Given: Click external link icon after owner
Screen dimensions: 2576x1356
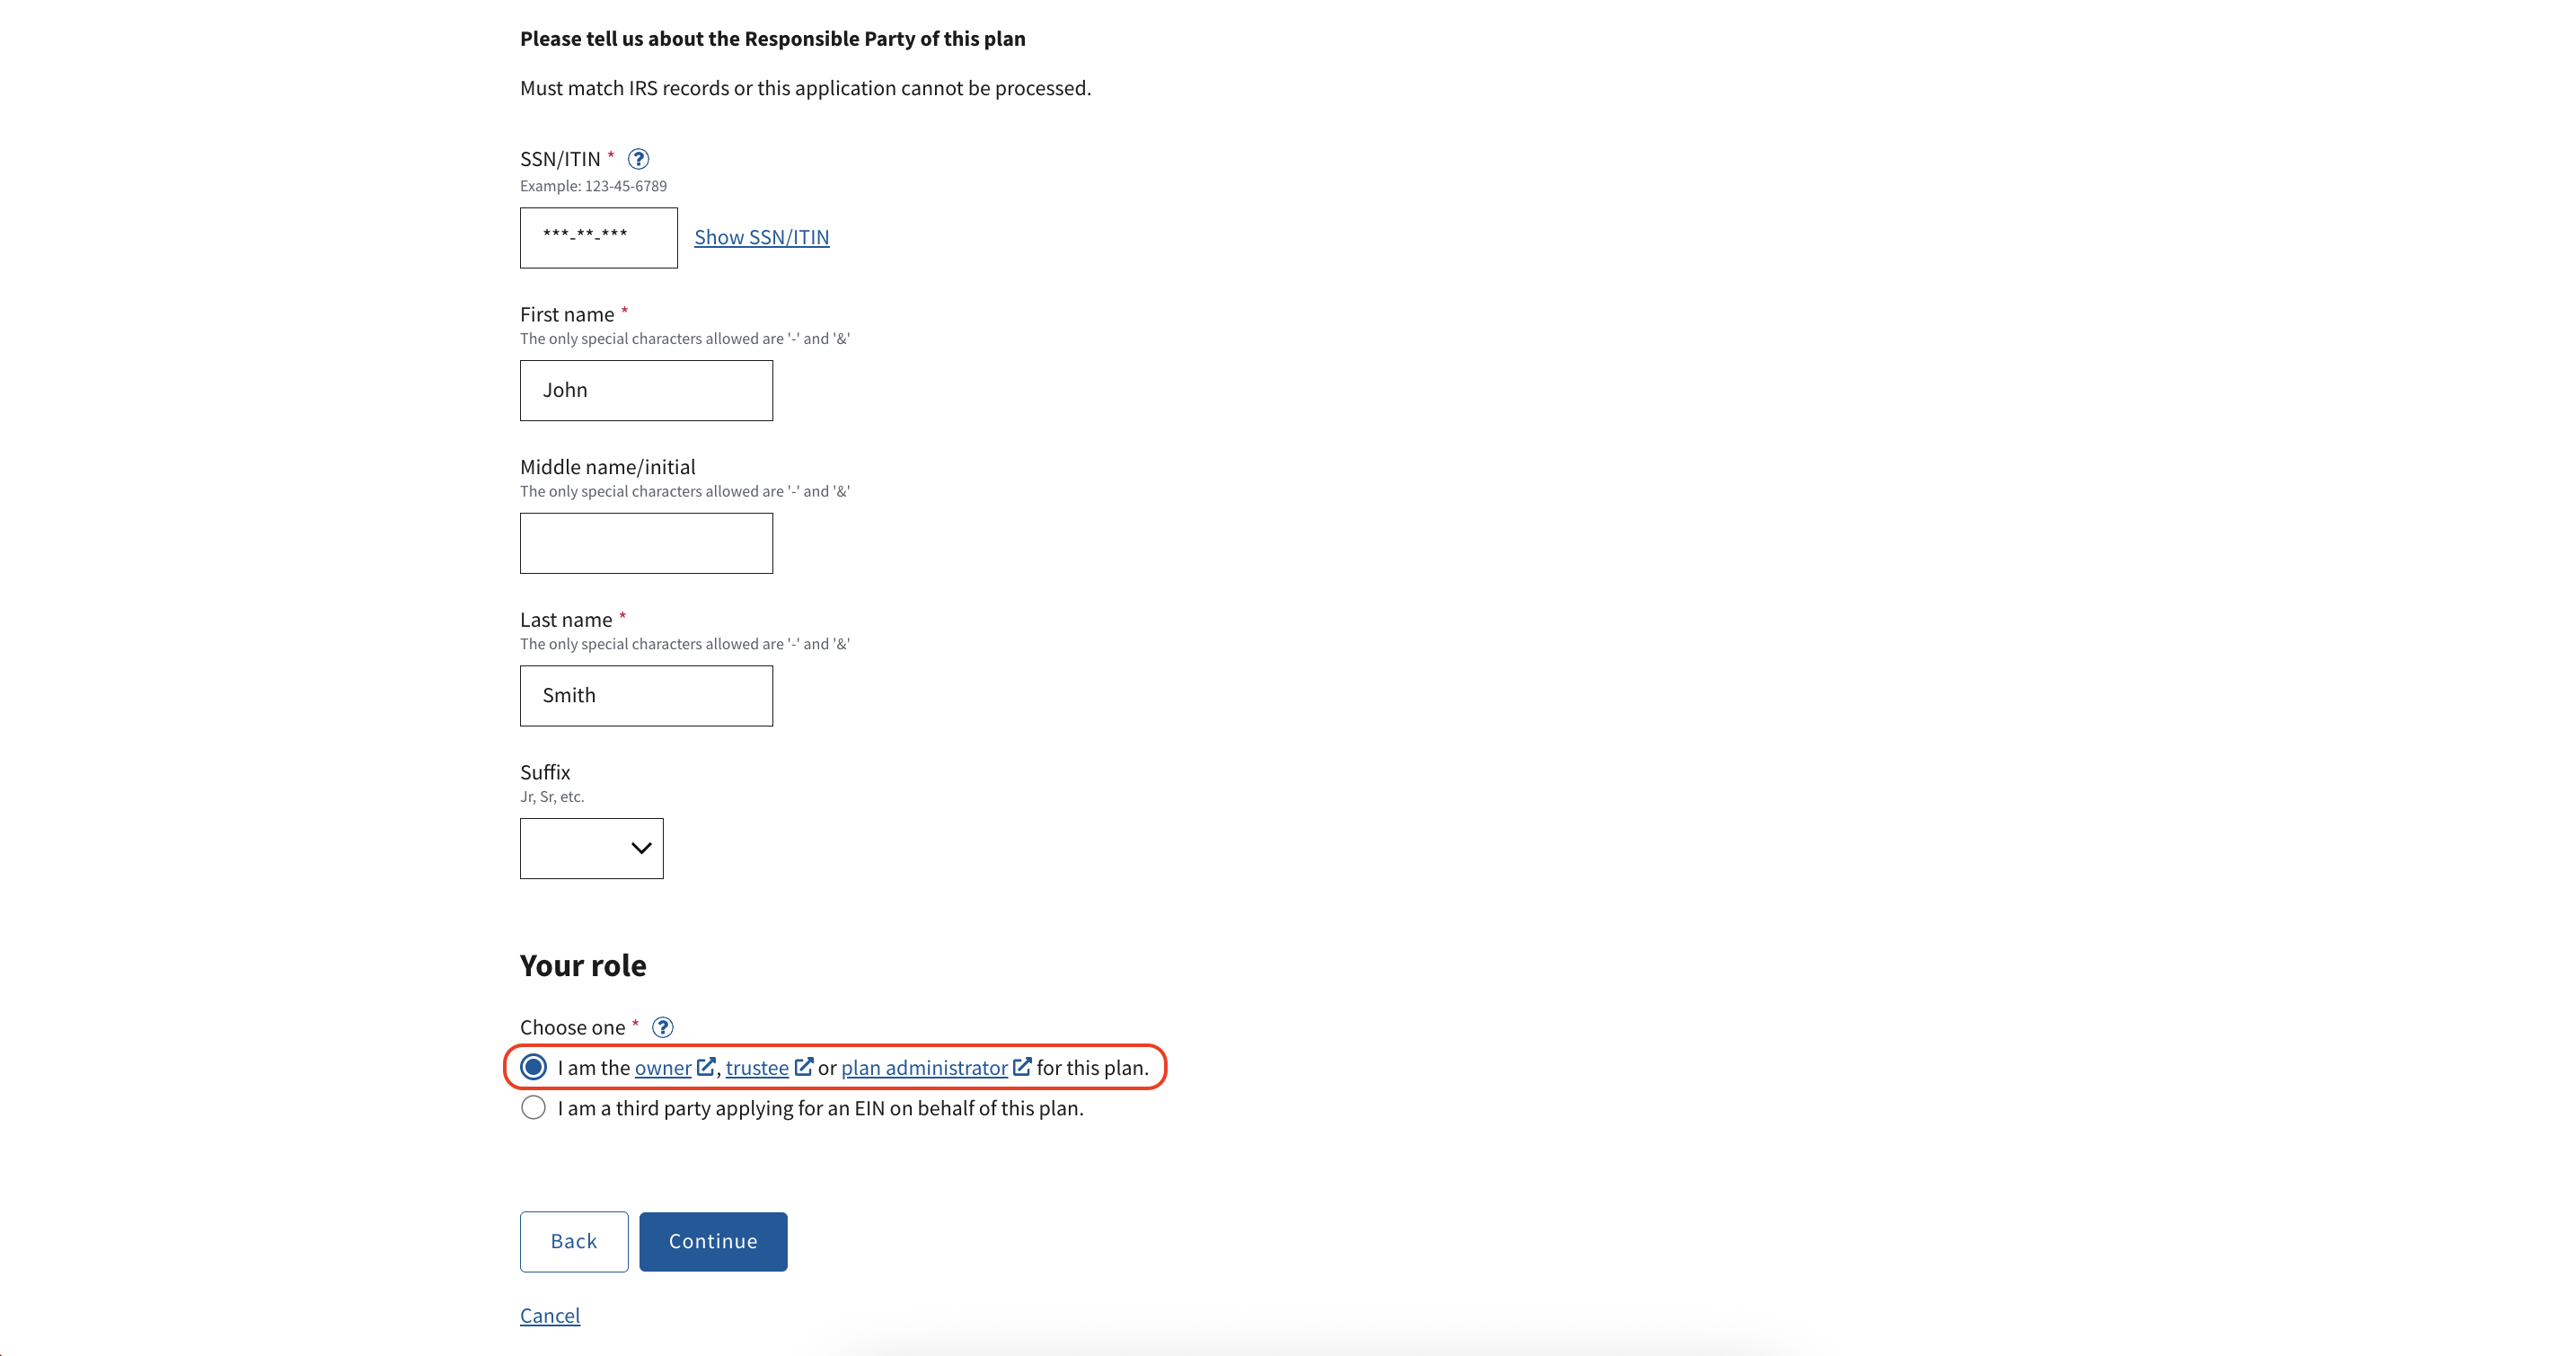Looking at the screenshot, I should (706, 1067).
